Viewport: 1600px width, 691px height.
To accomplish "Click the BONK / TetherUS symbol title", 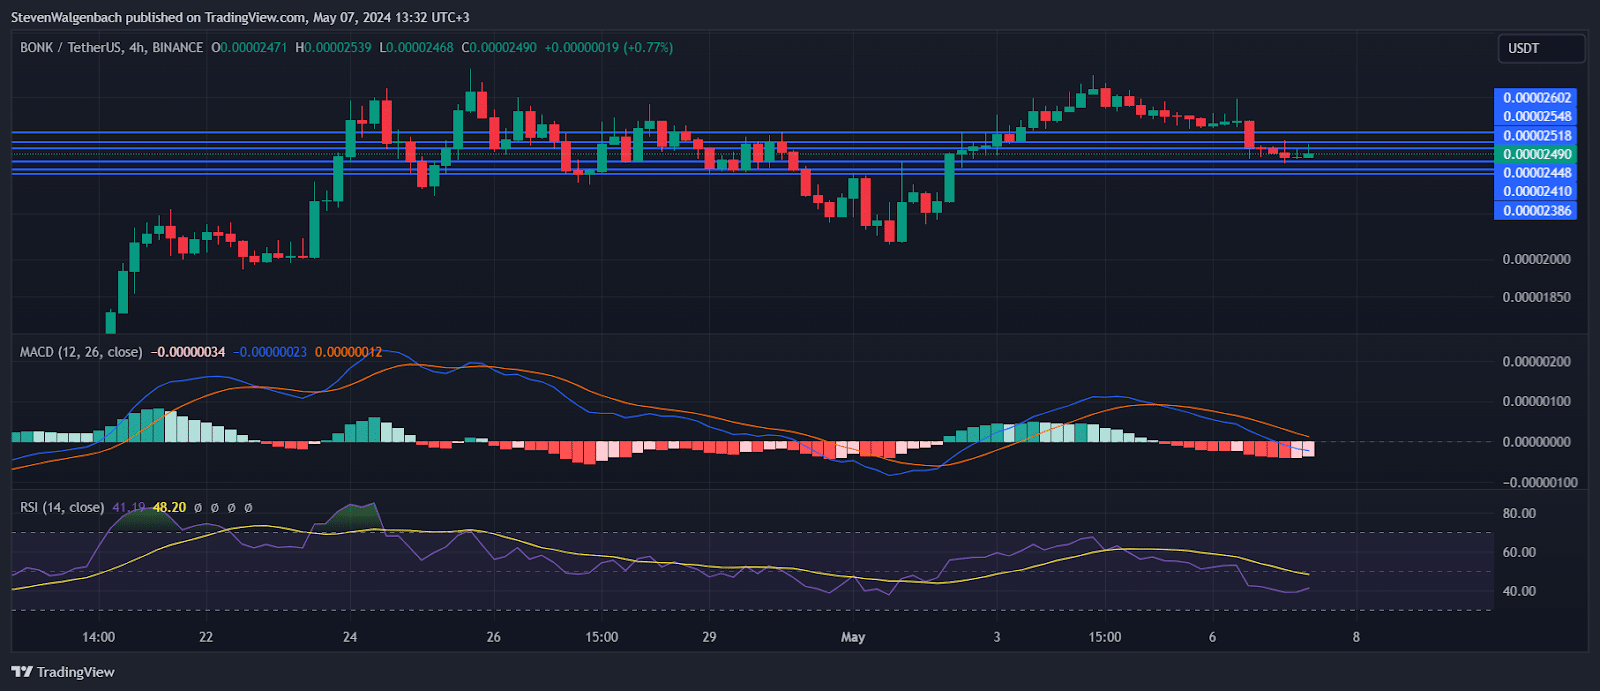I will click(x=111, y=47).
